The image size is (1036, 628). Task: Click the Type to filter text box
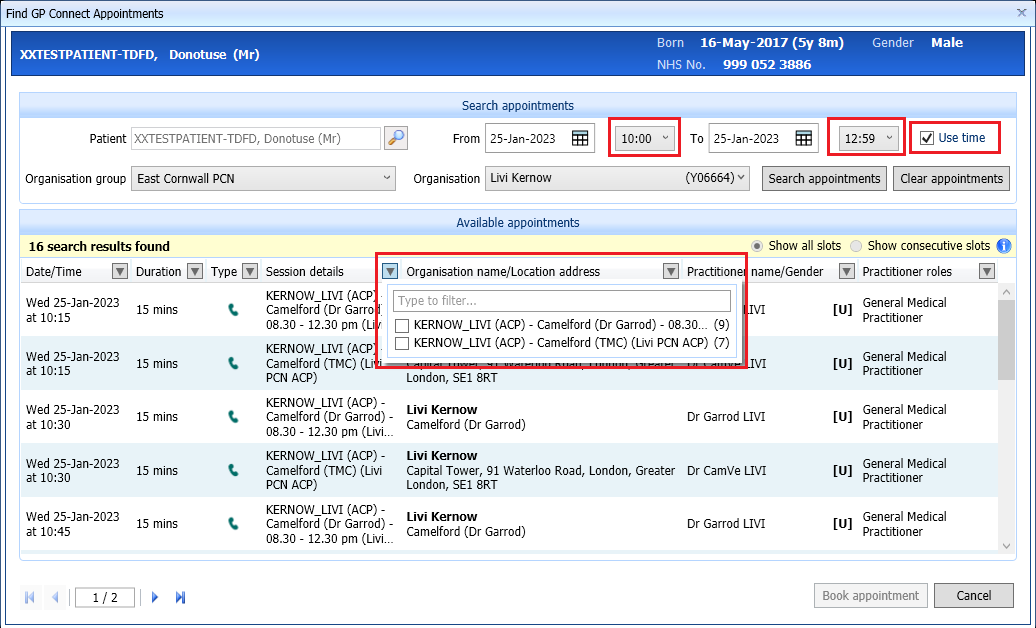point(562,301)
